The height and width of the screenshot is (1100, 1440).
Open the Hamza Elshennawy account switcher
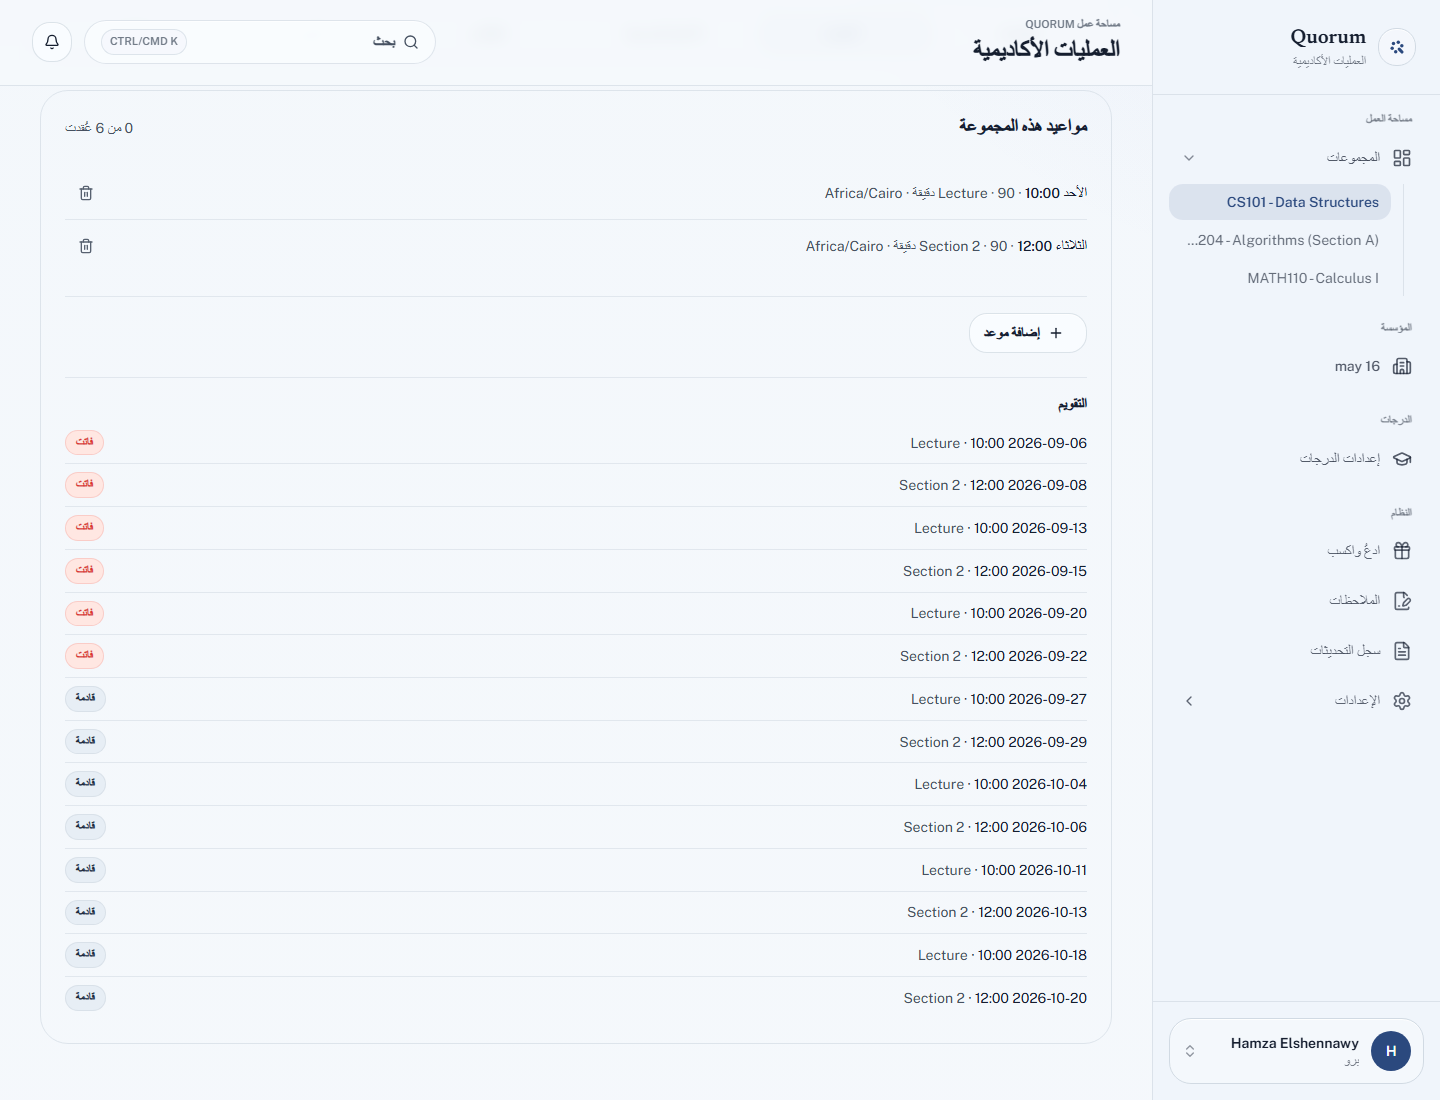[x=1296, y=1051]
